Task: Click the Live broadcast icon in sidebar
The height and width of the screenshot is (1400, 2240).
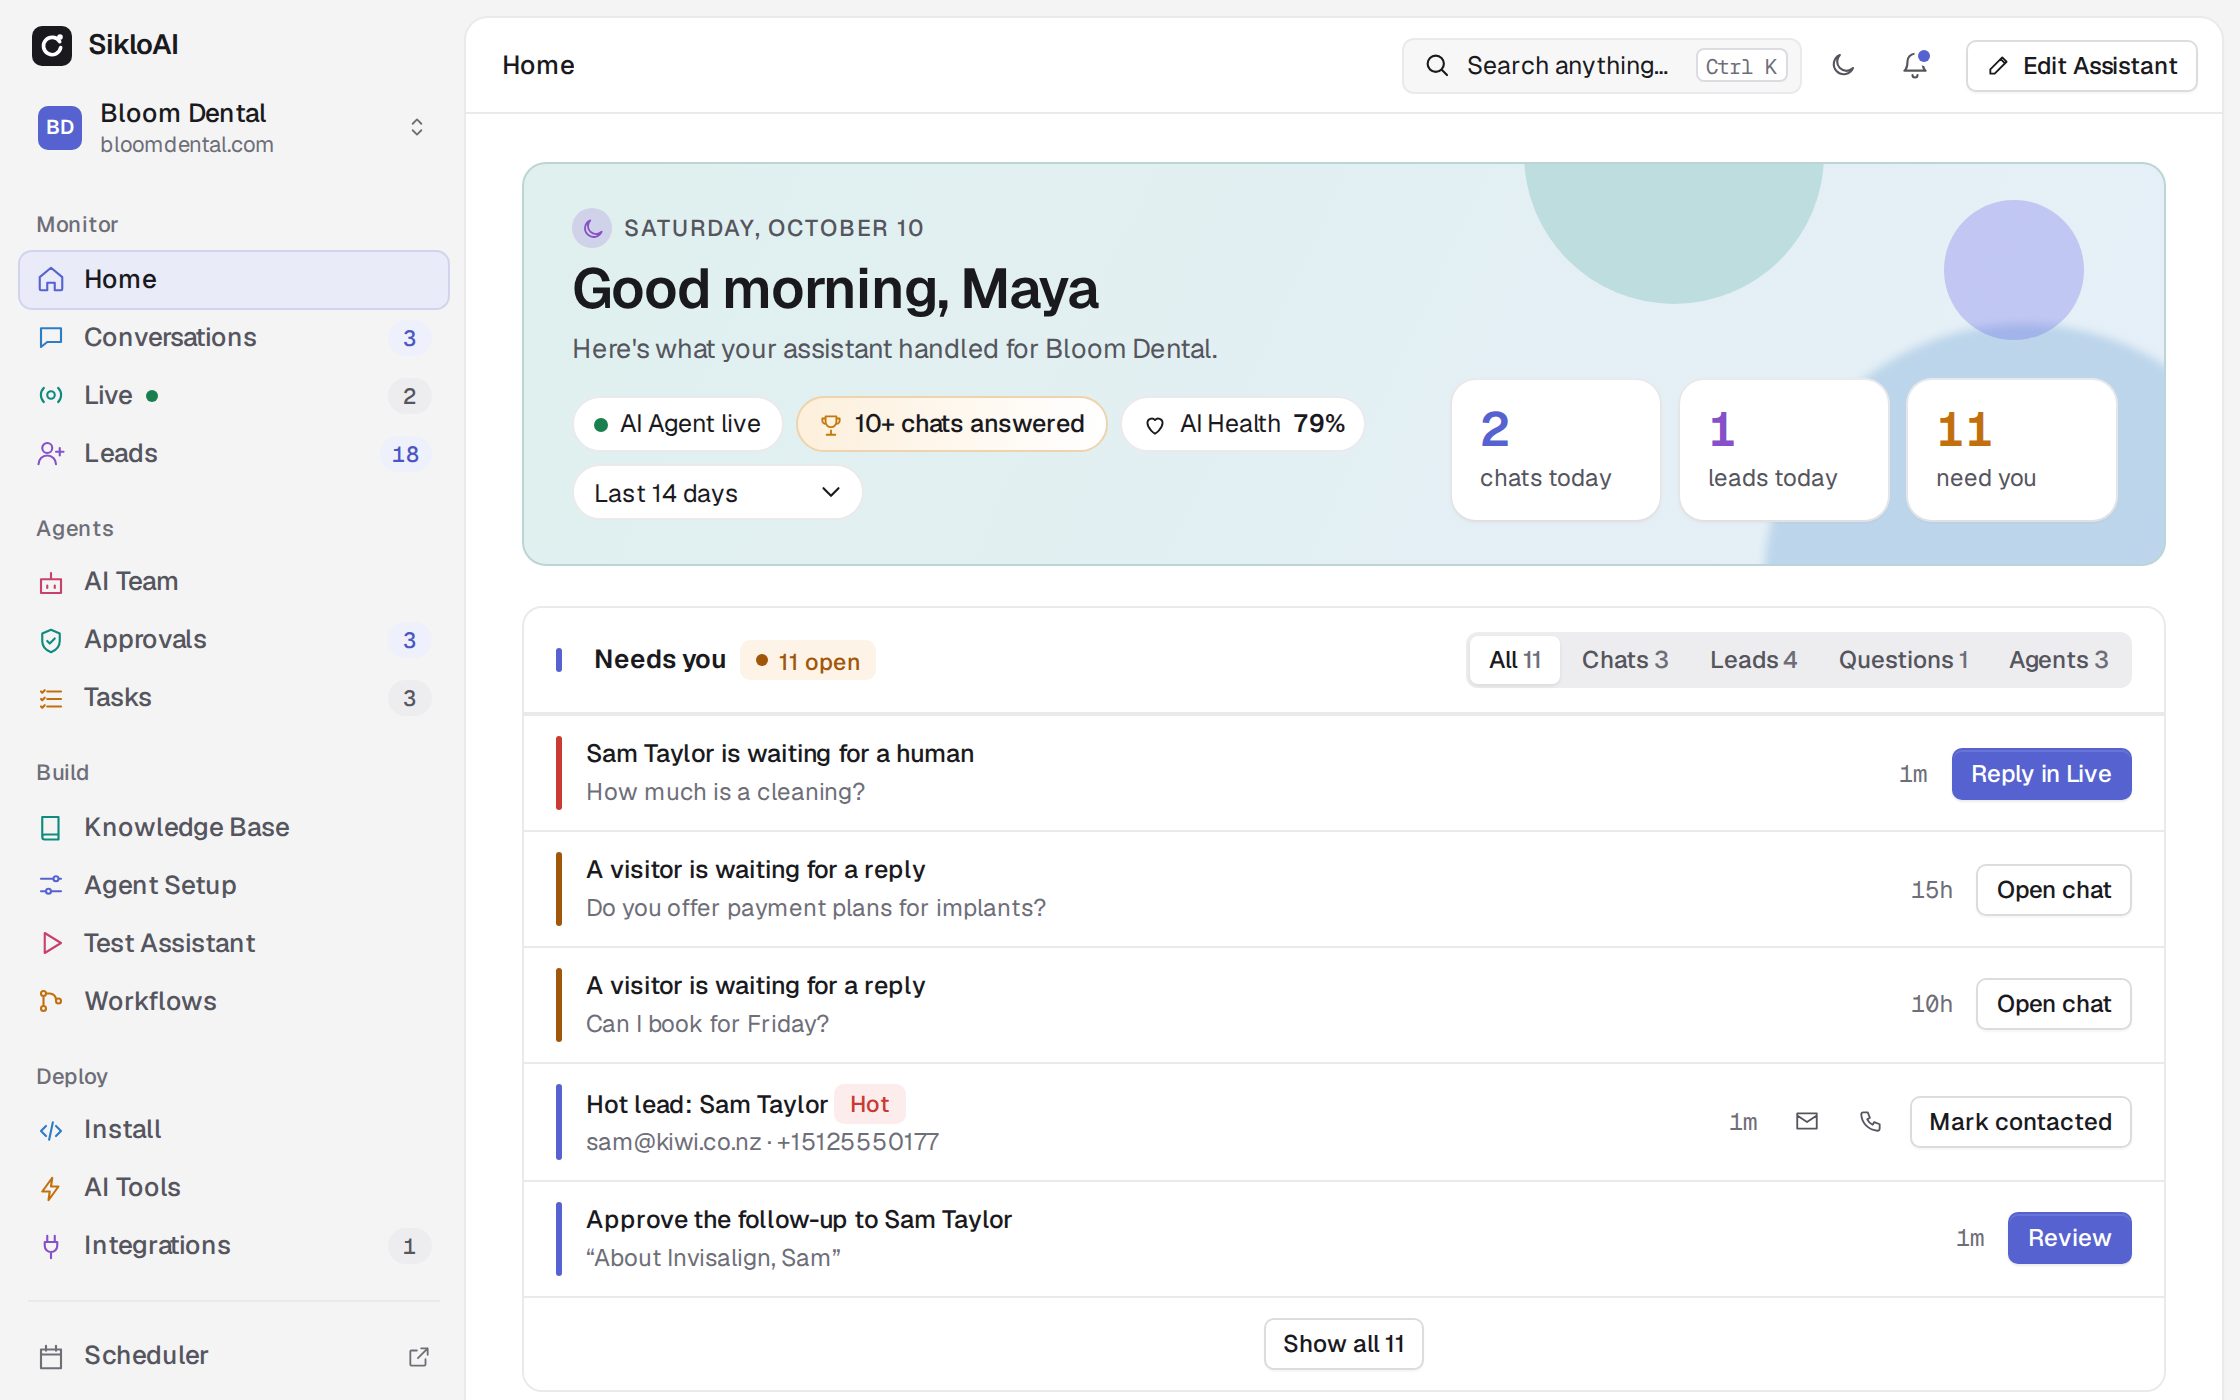Action: point(51,396)
